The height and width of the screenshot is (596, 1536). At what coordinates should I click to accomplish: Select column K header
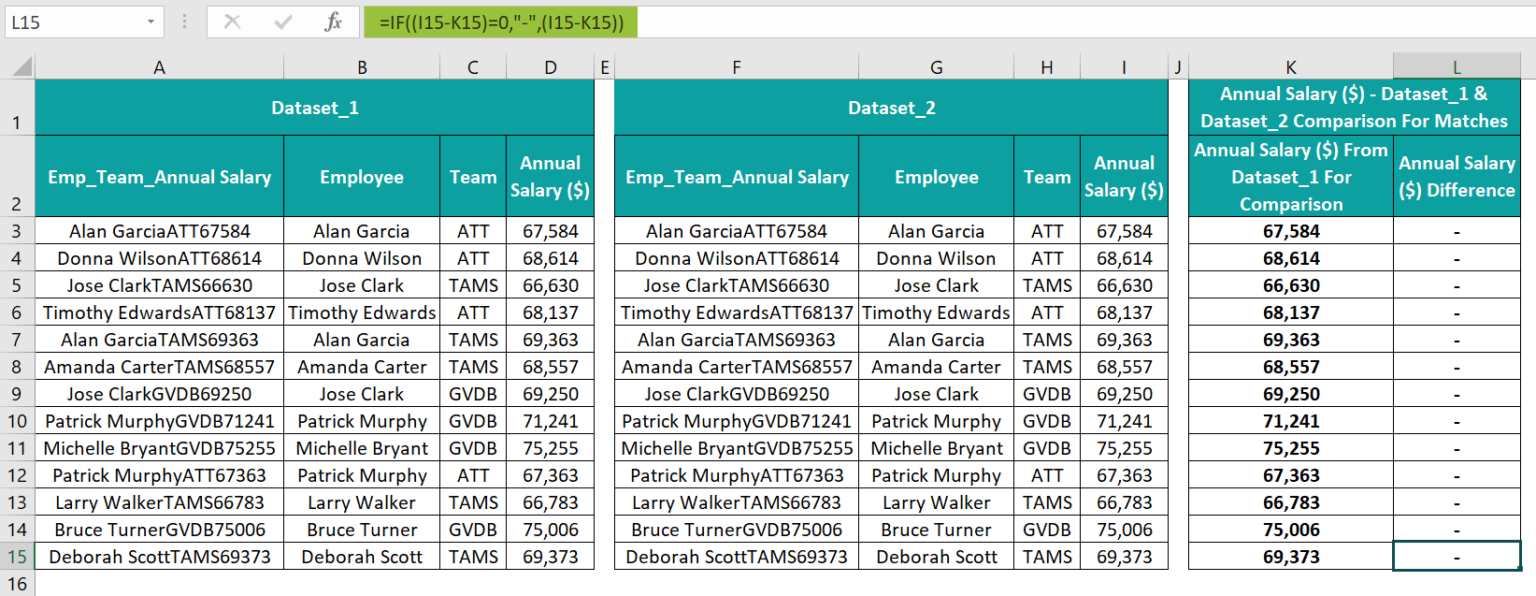1291,67
